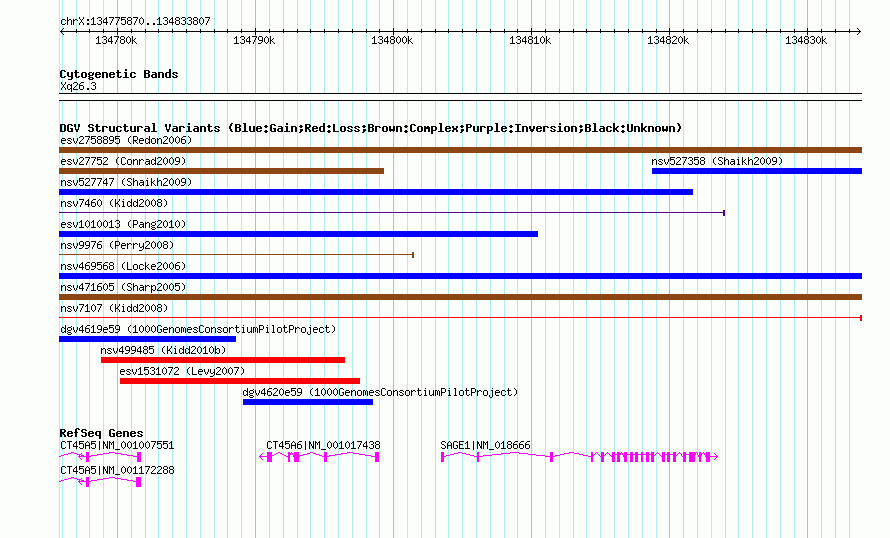
Task: Click label text 'nsv7107 (Kidd2008)'
Action: [x=114, y=308]
